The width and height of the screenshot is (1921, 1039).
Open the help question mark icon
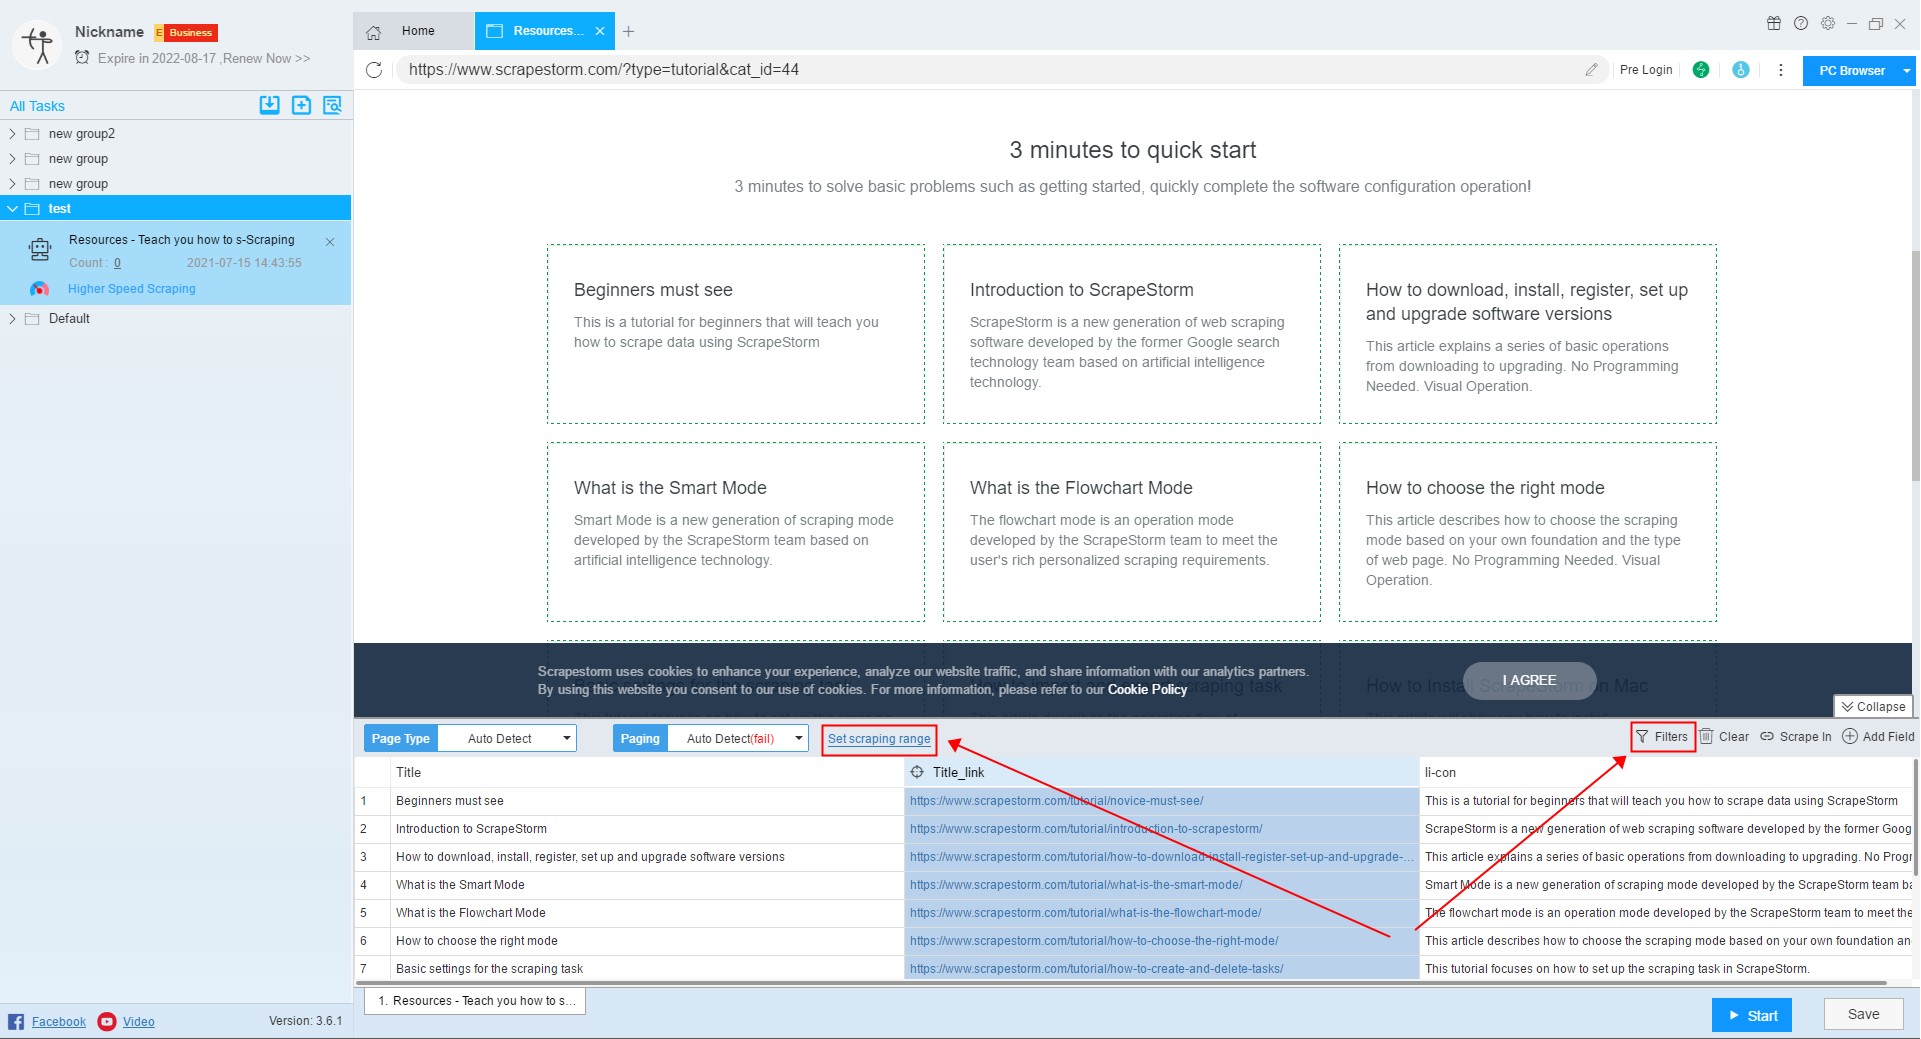pos(1800,24)
